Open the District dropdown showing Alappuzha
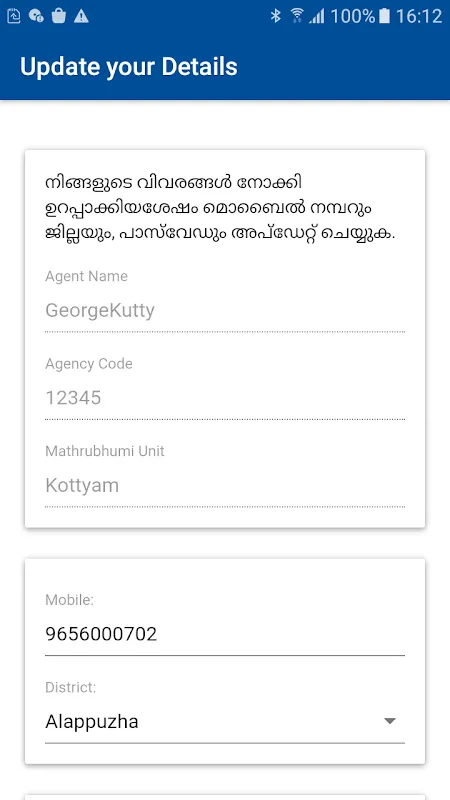Screen dimensions: 450x800 point(225,722)
